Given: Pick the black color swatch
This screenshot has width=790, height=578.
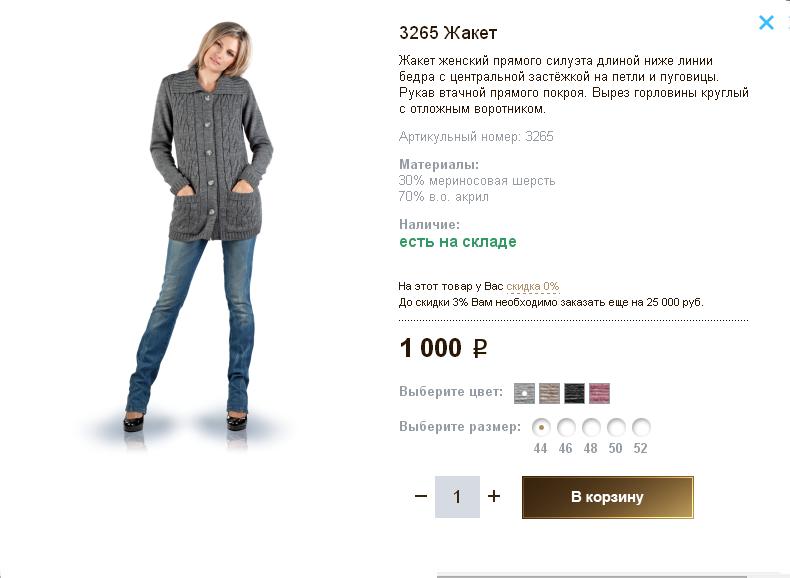Looking at the screenshot, I should click(x=574, y=393).
